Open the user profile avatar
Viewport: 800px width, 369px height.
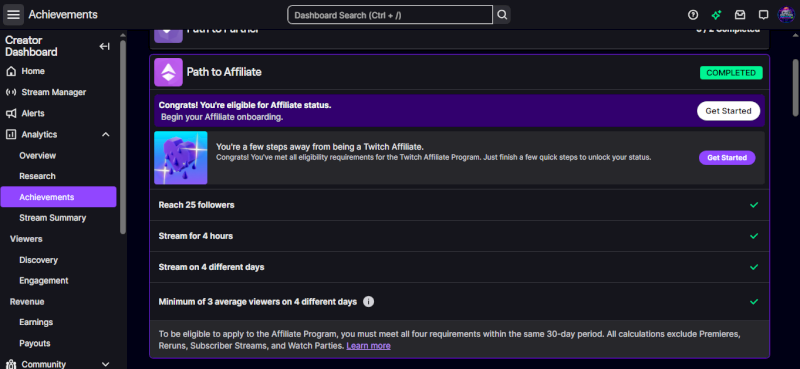786,15
